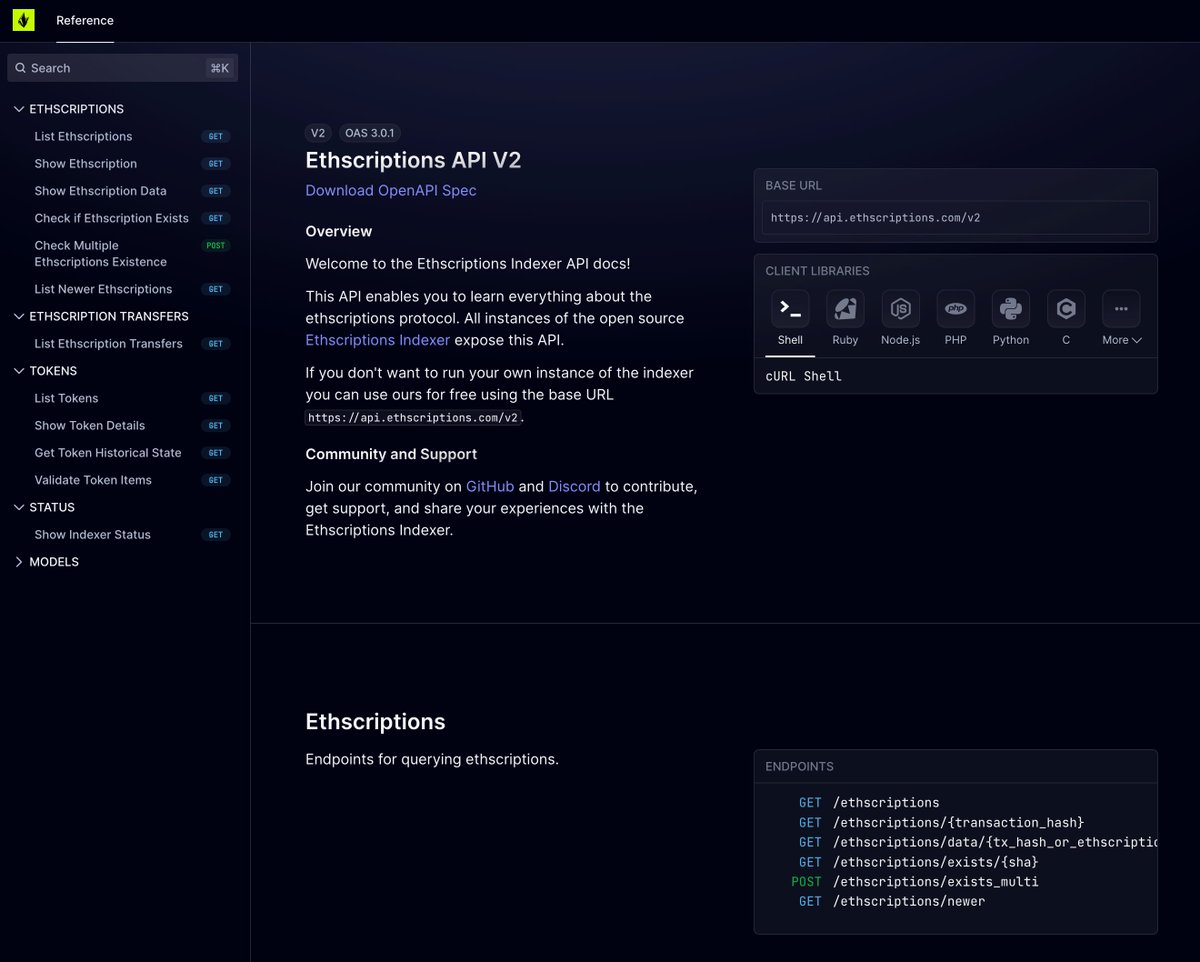Open GET /ethscriptions/{transaction_hash} endpoint

941,822
